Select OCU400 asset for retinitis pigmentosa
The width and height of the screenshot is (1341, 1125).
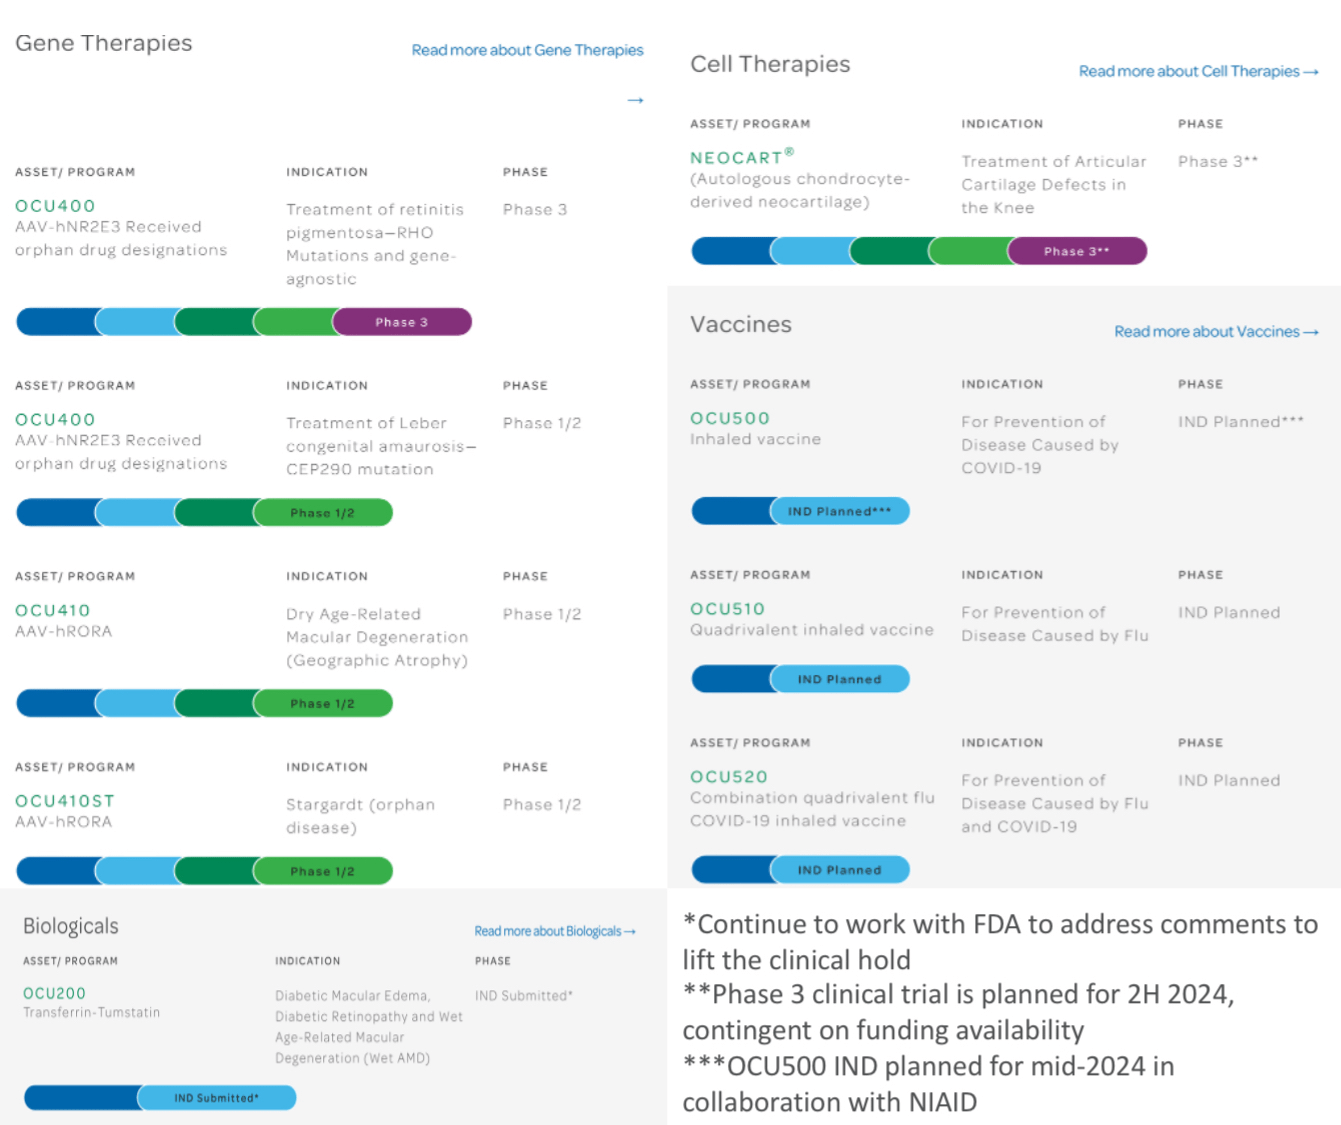point(55,206)
